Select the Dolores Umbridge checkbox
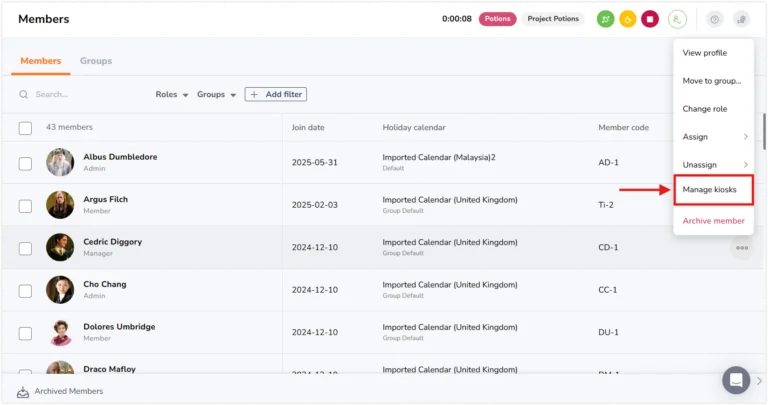Viewport: 768px width, 405px height. pos(25,334)
